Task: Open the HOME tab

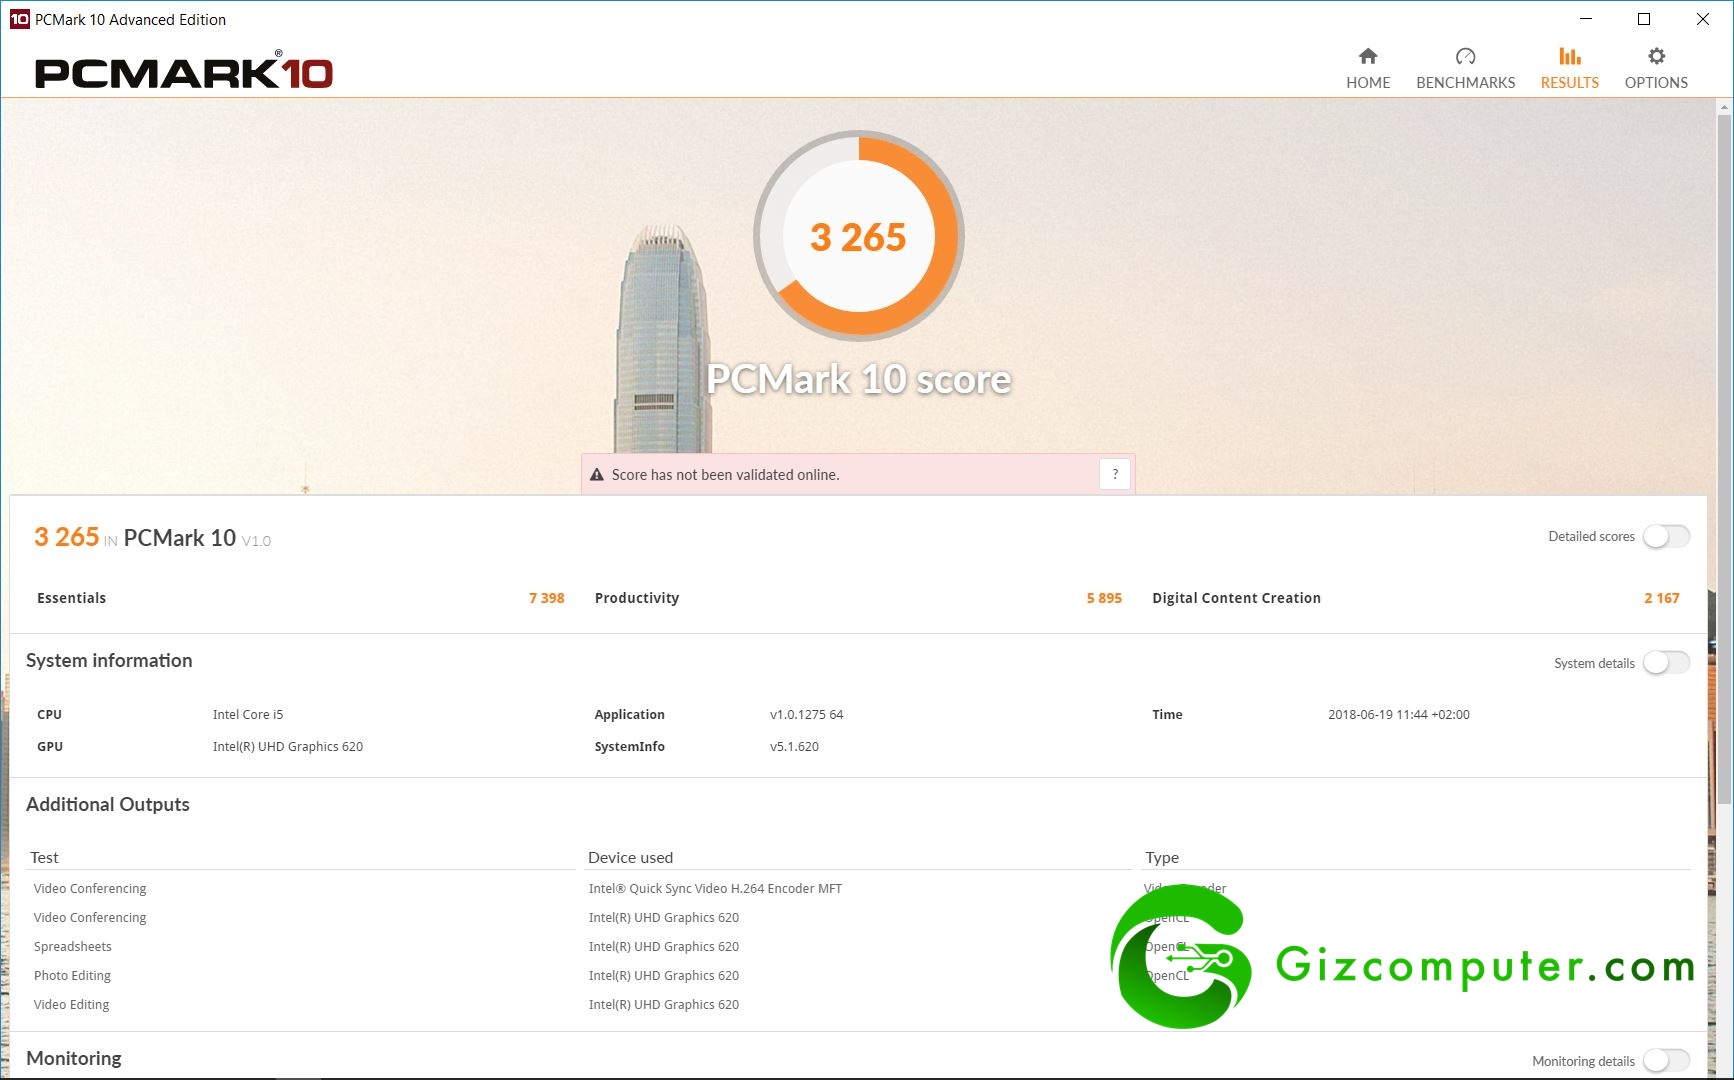Action: click(x=1368, y=68)
